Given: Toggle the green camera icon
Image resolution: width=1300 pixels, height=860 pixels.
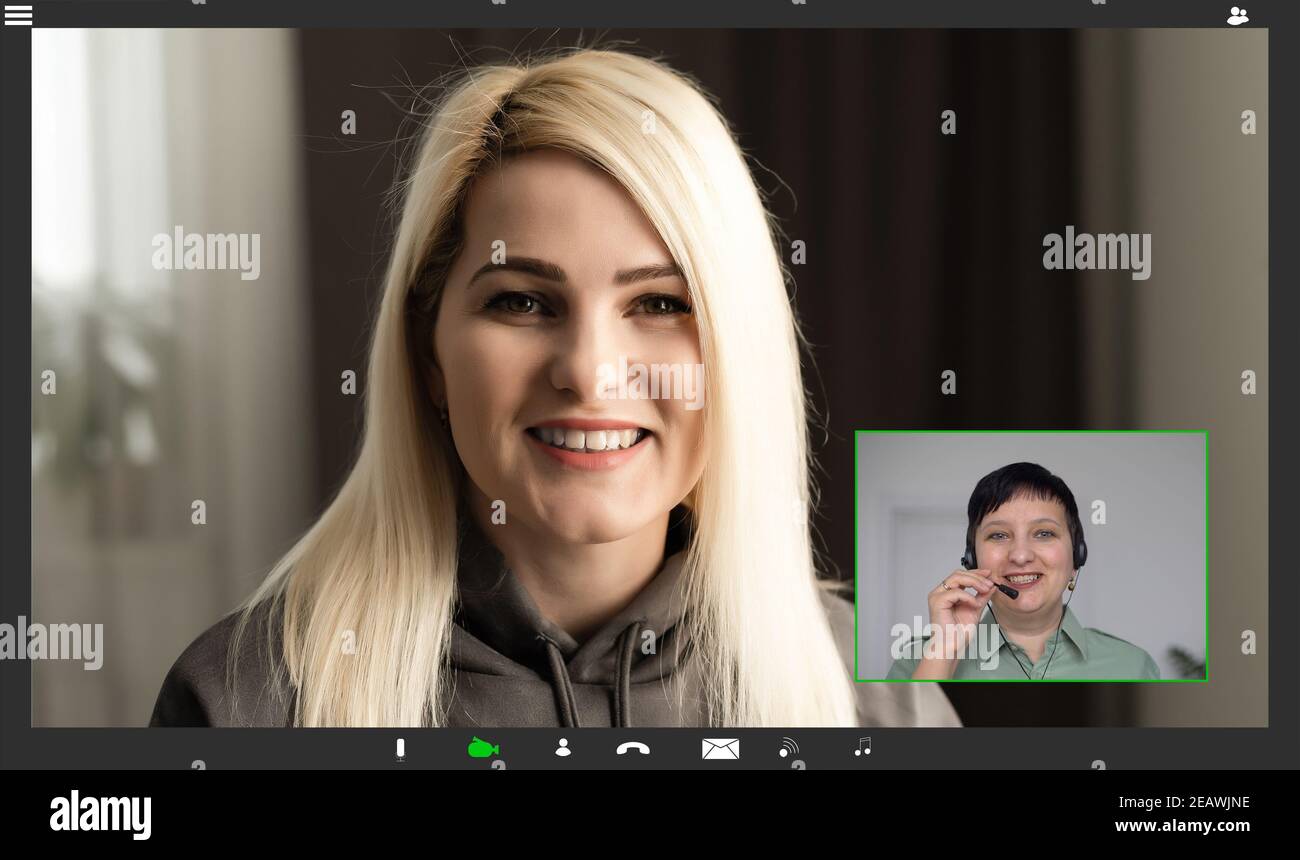Looking at the screenshot, I should (x=483, y=748).
